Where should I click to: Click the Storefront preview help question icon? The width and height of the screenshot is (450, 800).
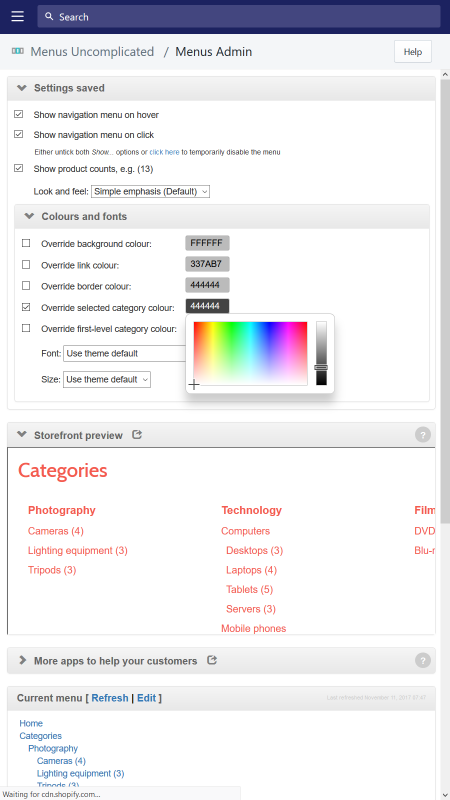point(422,435)
